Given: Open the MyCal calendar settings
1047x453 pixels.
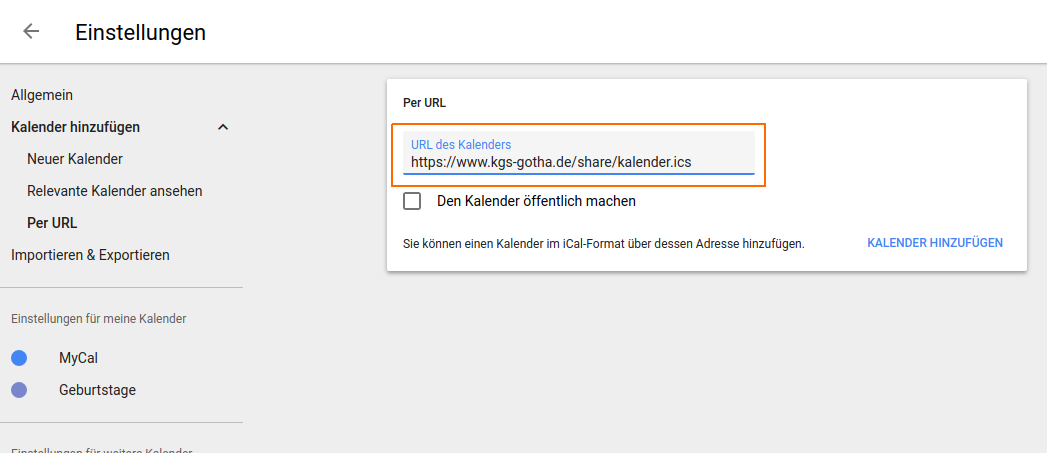Looking at the screenshot, I should click(78, 358).
